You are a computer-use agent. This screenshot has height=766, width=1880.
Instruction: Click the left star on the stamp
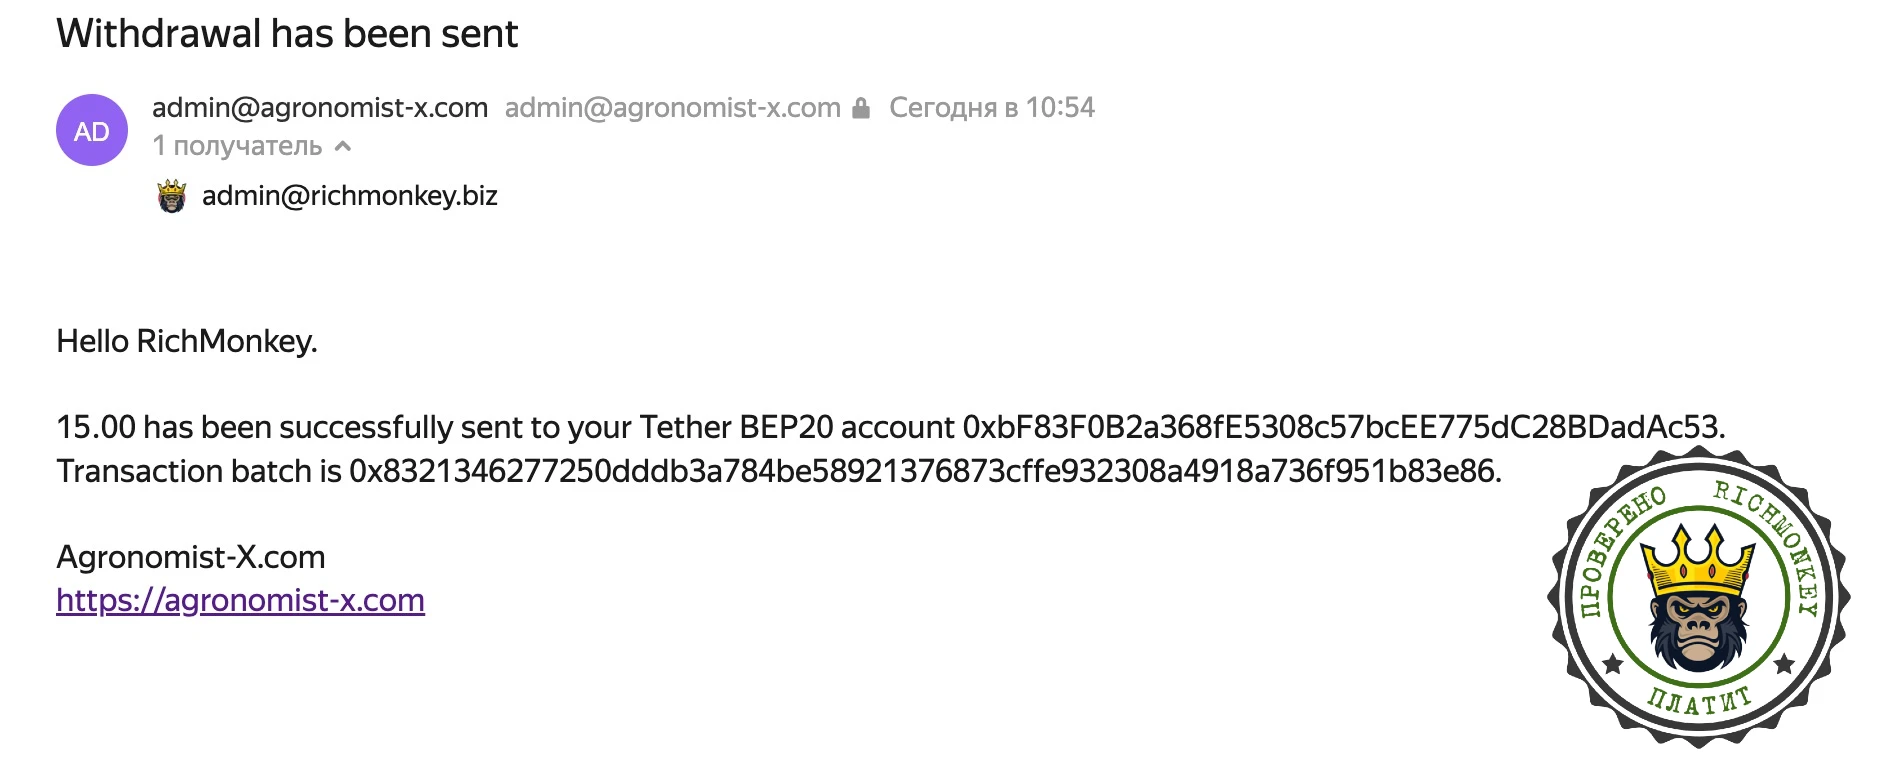pos(1613,664)
